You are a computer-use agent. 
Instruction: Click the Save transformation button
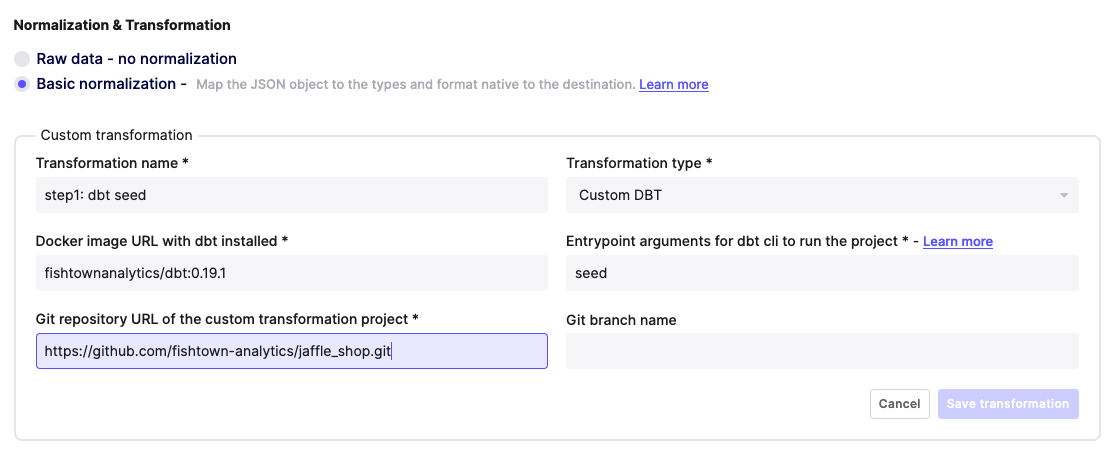[x=1007, y=404]
